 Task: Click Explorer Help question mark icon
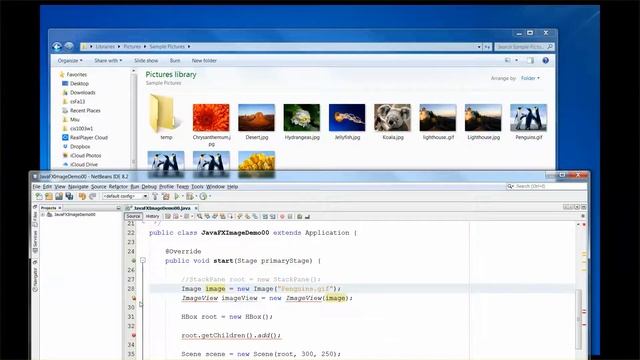545,60
